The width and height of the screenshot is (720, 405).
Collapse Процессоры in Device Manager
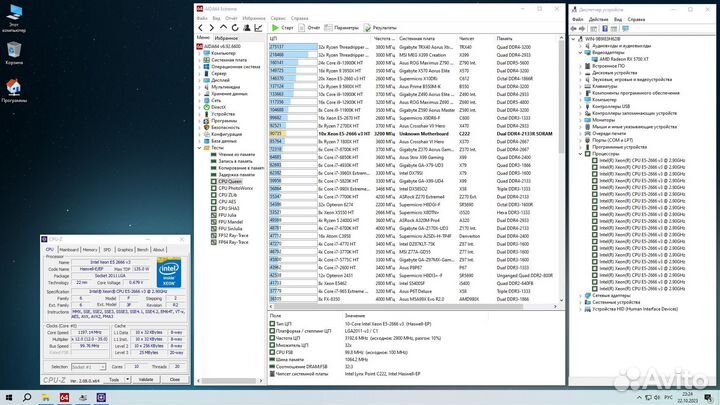pyautogui.click(x=580, y=154)
